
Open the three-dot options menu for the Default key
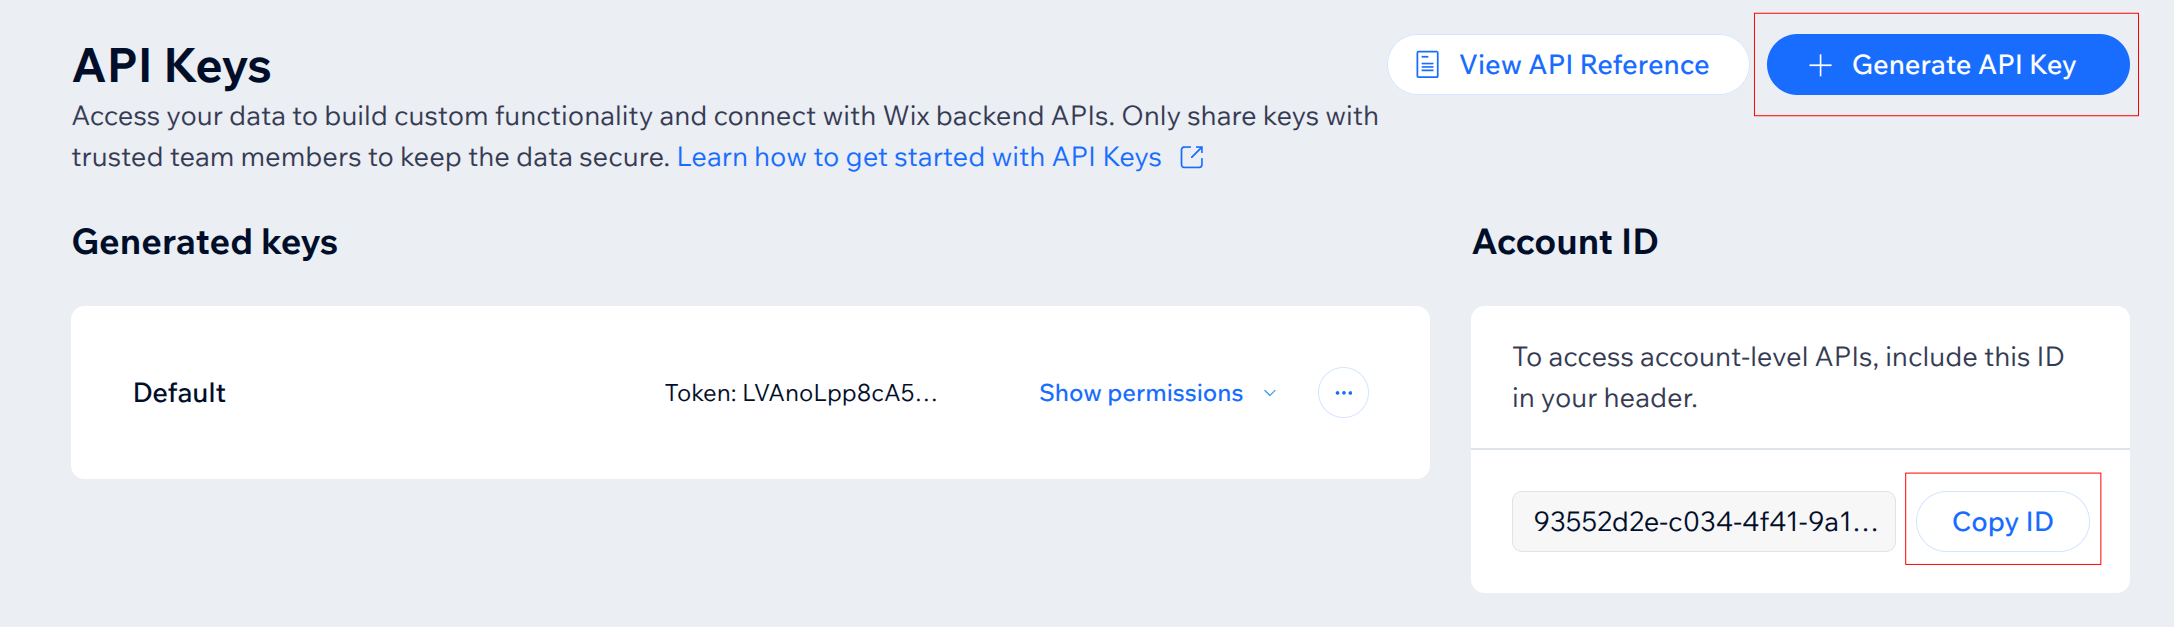[x=1343, y=392]
